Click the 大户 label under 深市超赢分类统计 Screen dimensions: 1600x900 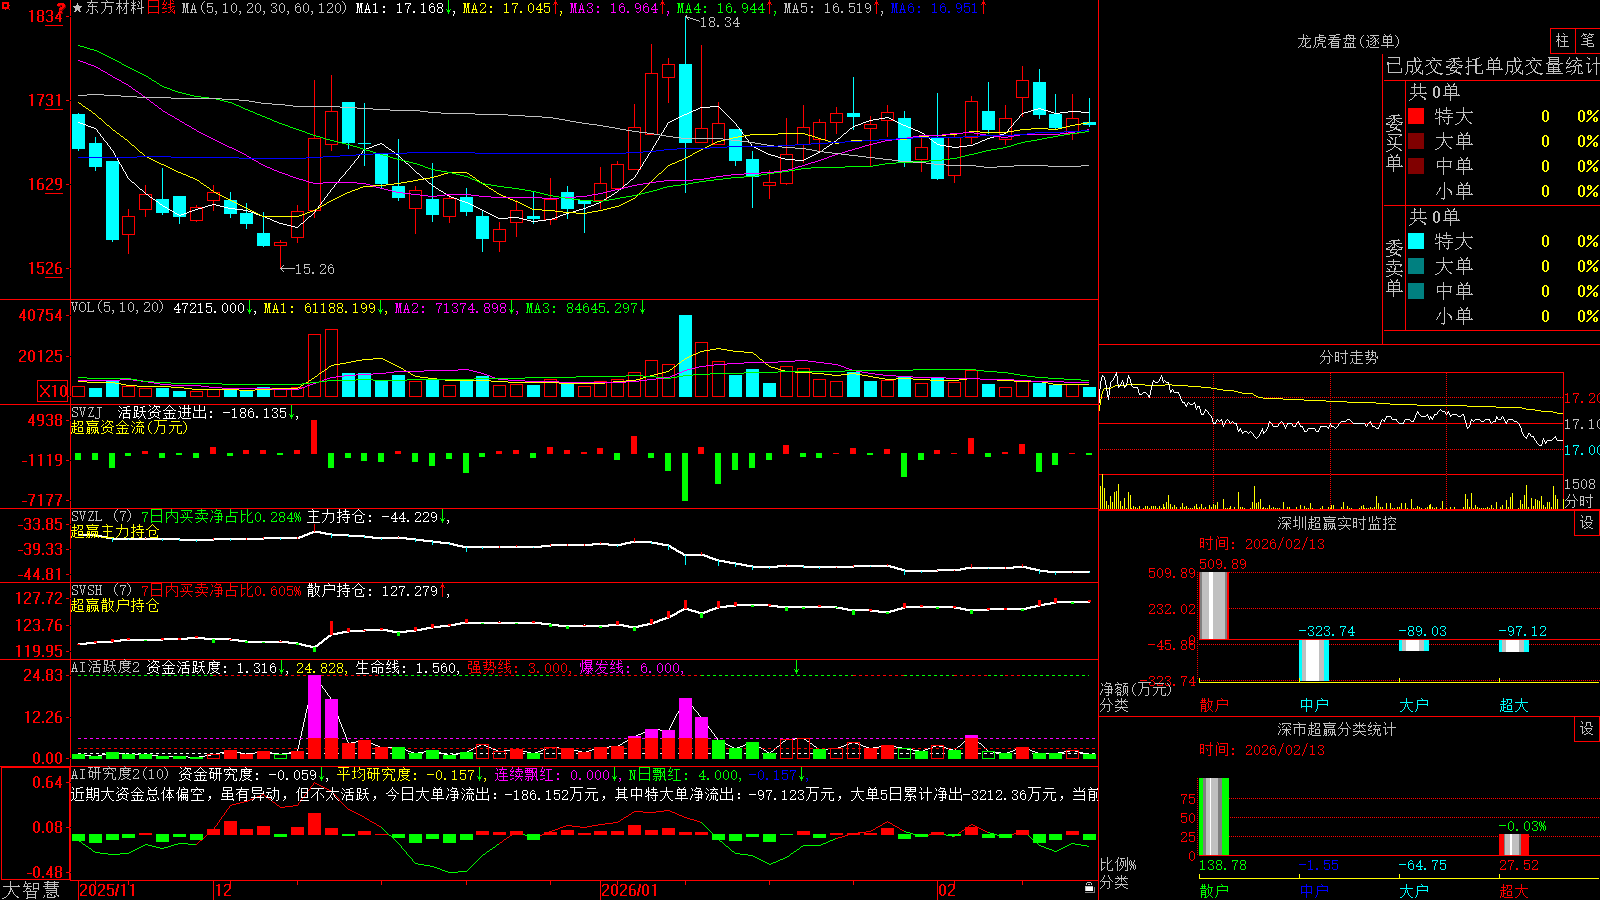1414,890
